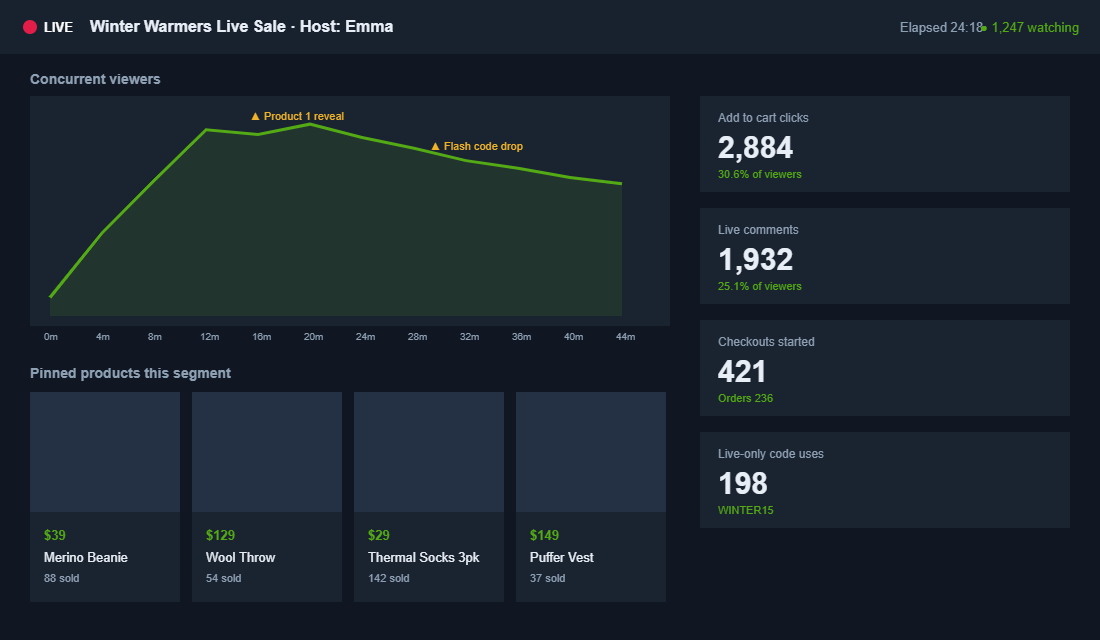Image resolution: width=1100 pixels, height=640 pixels.
Task: Click the 37 sold count
Action: coord(548,578)
